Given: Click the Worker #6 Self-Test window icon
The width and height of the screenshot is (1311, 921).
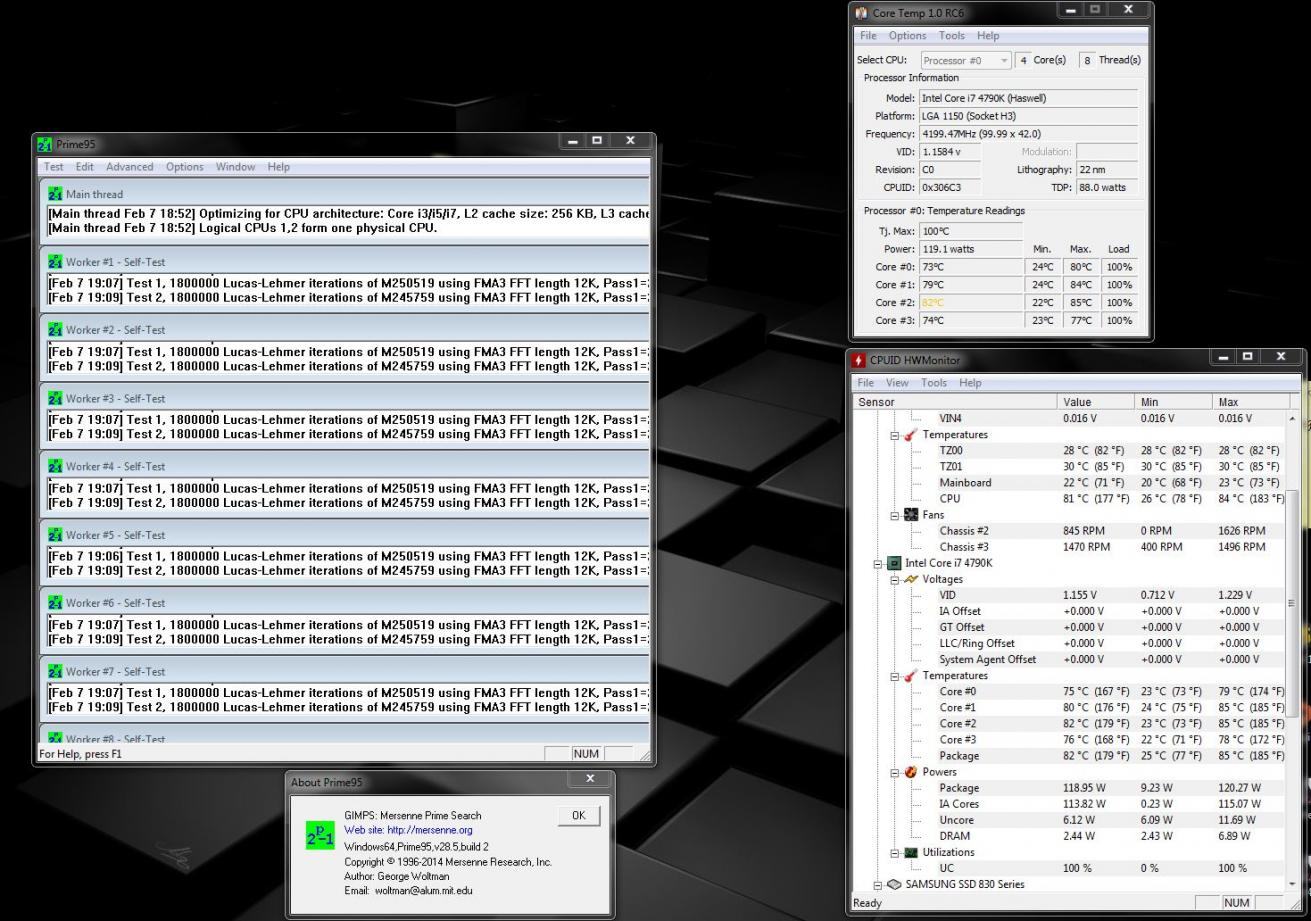Looking at the screenshot, I should coord(56,603).
